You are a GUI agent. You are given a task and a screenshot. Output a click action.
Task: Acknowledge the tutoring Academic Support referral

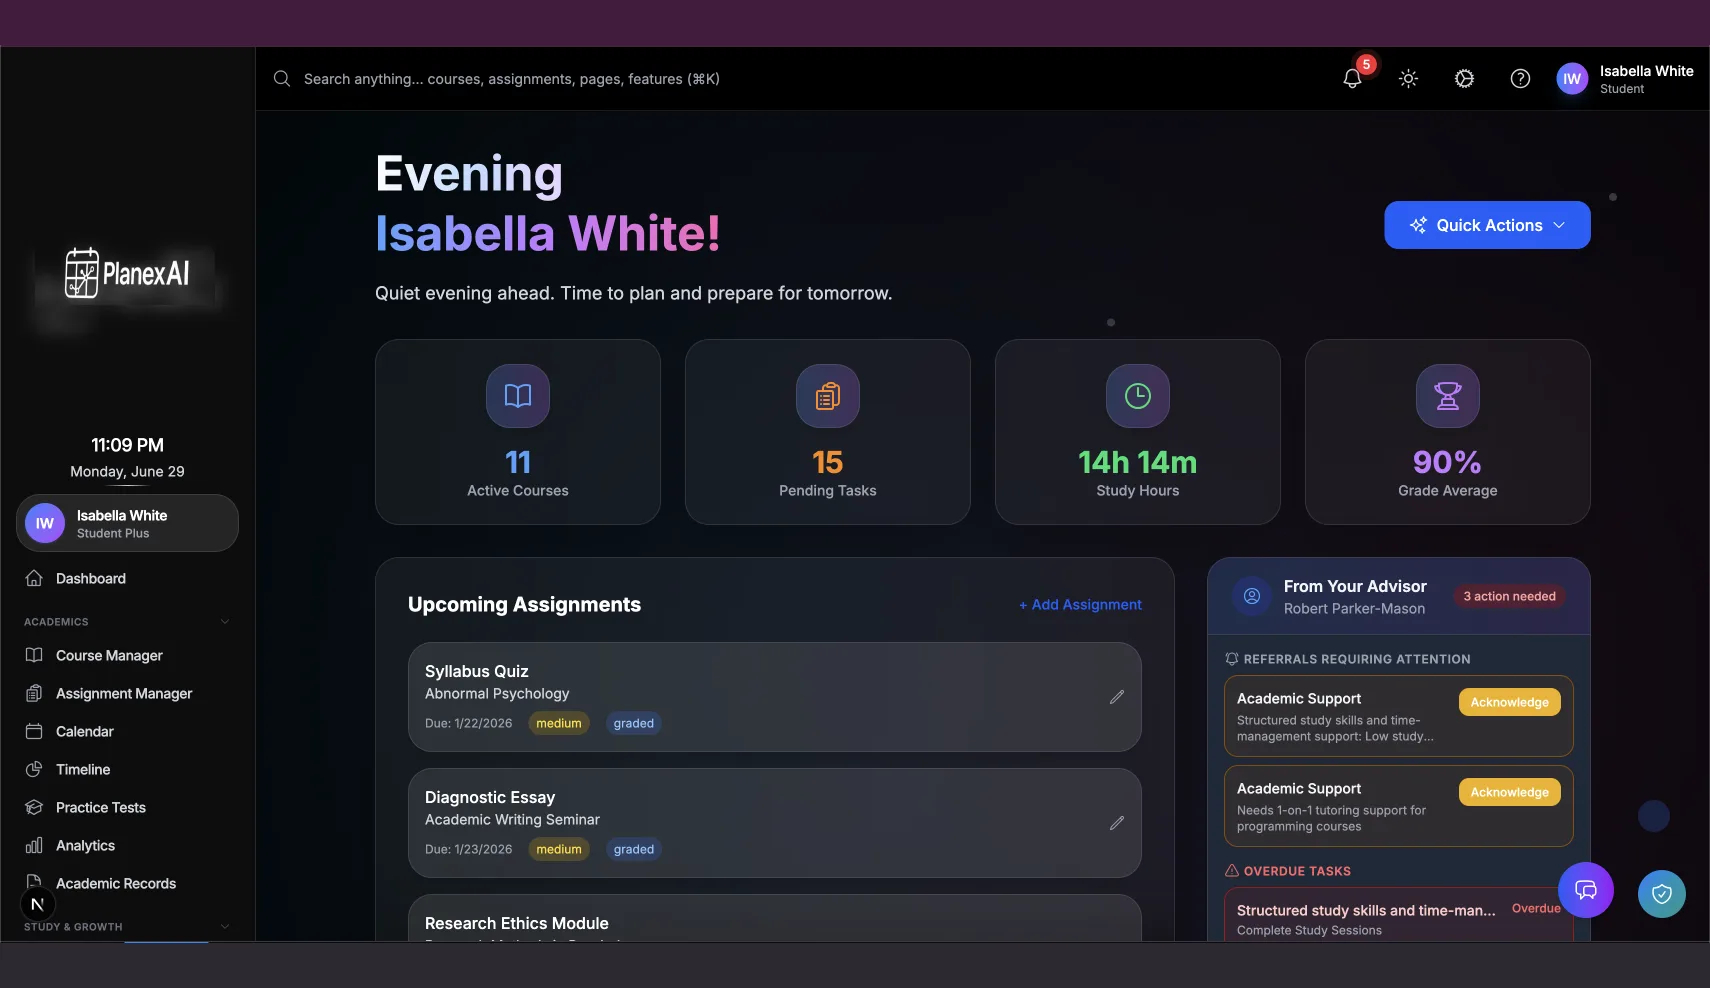click(x=1510, y=793)
